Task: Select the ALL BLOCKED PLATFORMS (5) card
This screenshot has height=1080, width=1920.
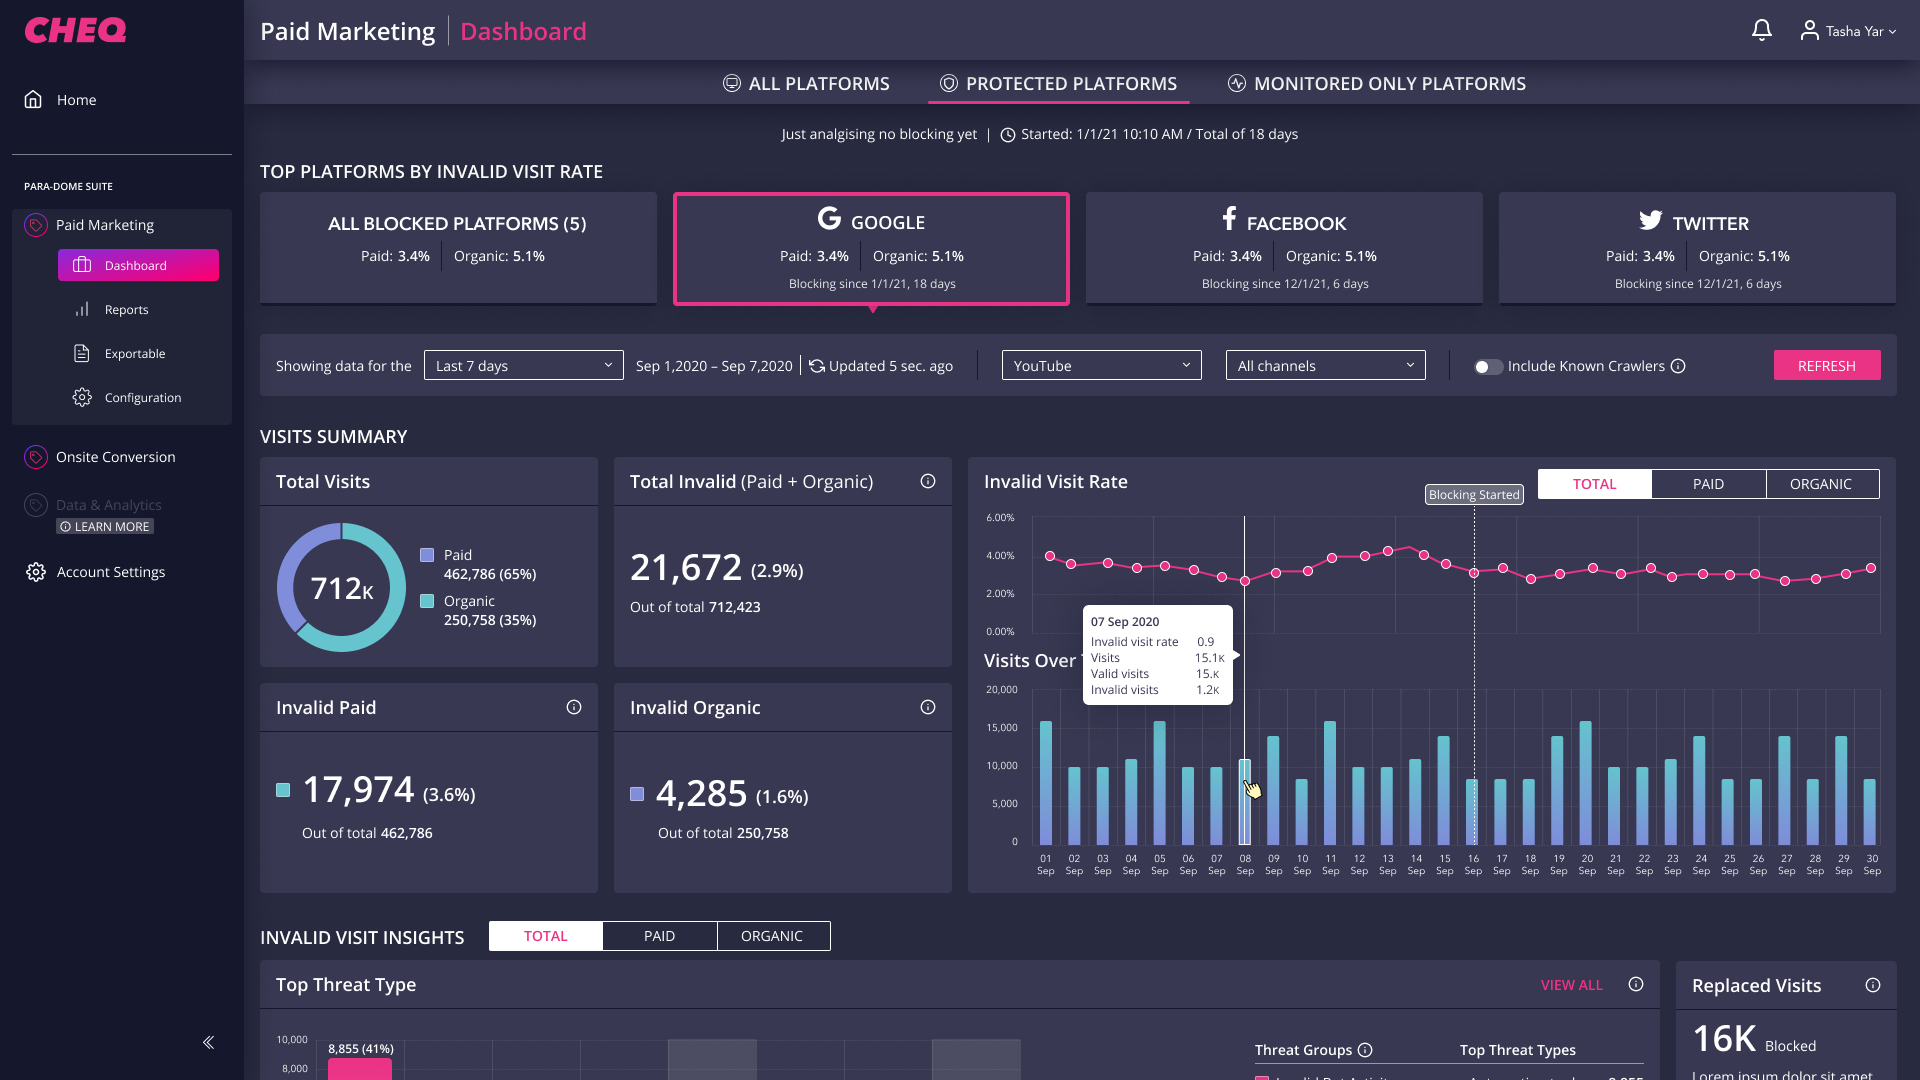Action: [x=458, y=248]
